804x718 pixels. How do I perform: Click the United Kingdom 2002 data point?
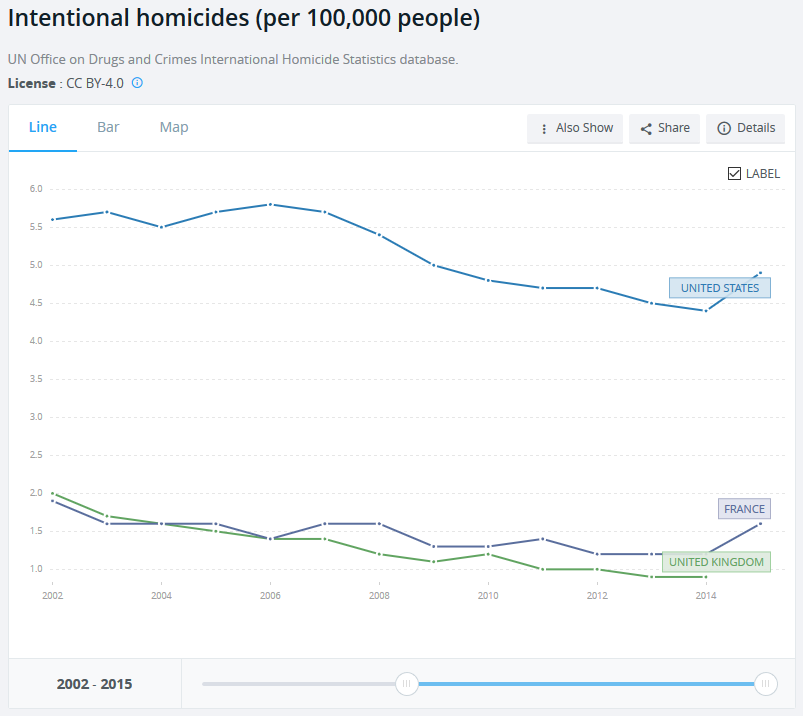52,493
